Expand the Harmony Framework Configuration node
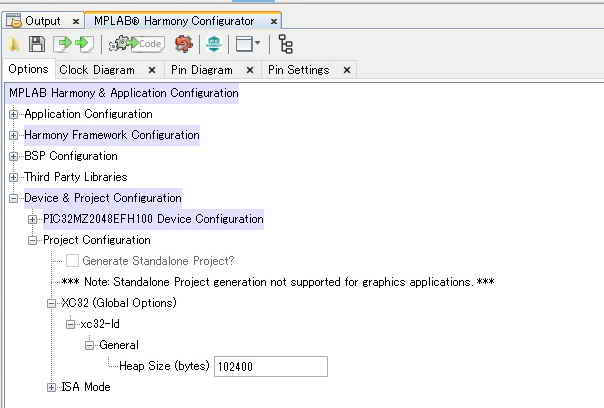604x408 pixels. click(x=13, y=135)
